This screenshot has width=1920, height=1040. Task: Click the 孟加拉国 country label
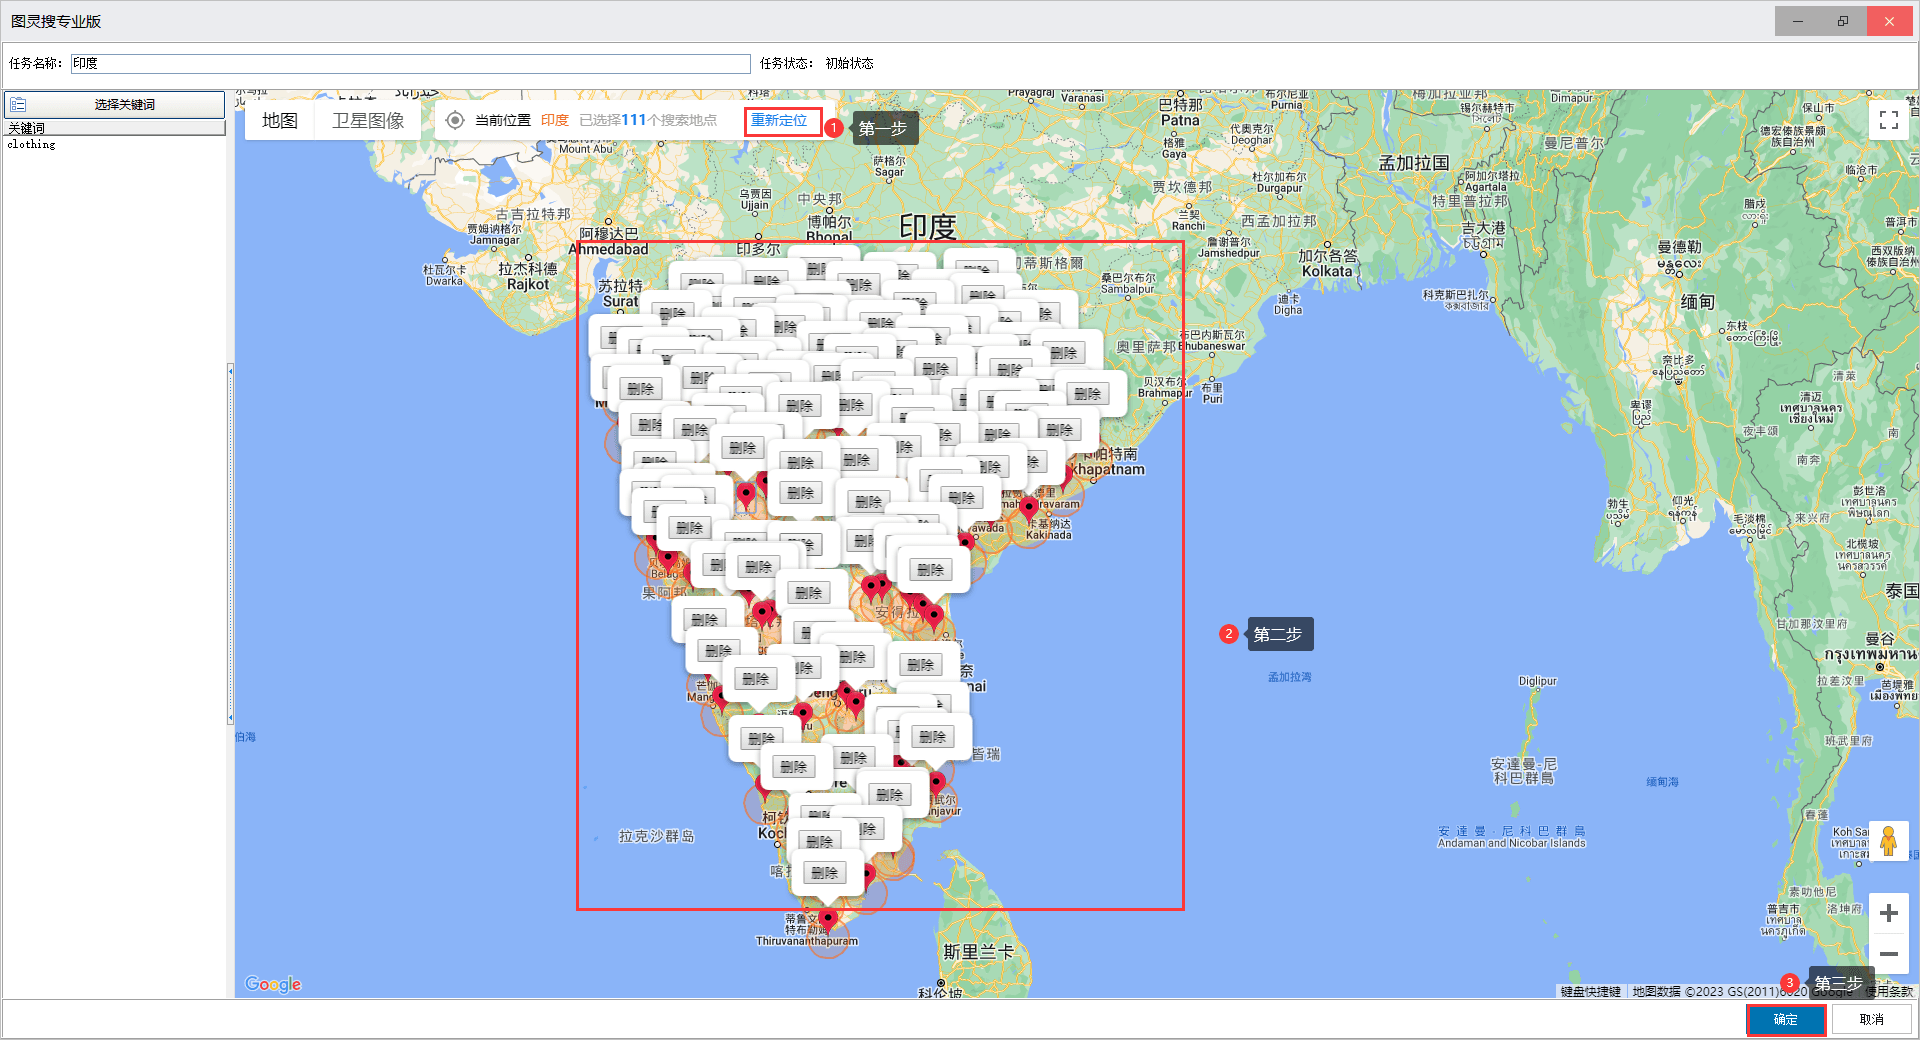1414,163
